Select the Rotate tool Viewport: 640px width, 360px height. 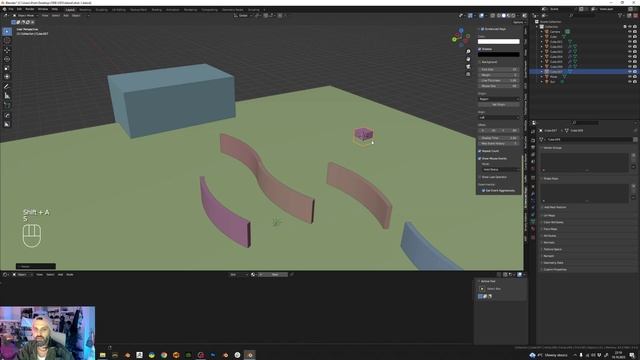[7, 59]
